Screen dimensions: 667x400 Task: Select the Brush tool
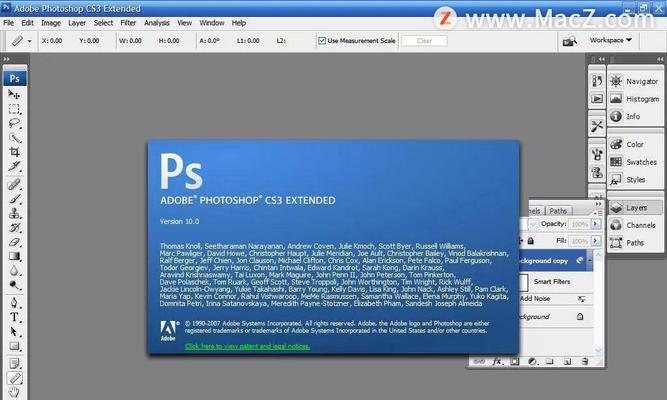(14, 199)
